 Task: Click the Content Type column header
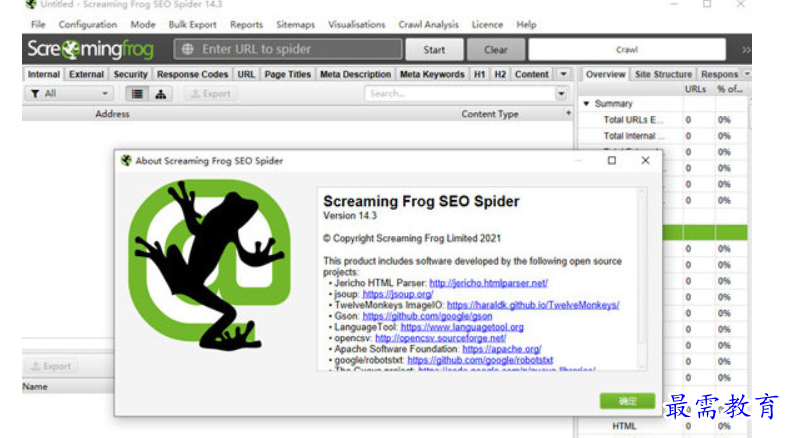pyautogui.click(x=490, y=114)
